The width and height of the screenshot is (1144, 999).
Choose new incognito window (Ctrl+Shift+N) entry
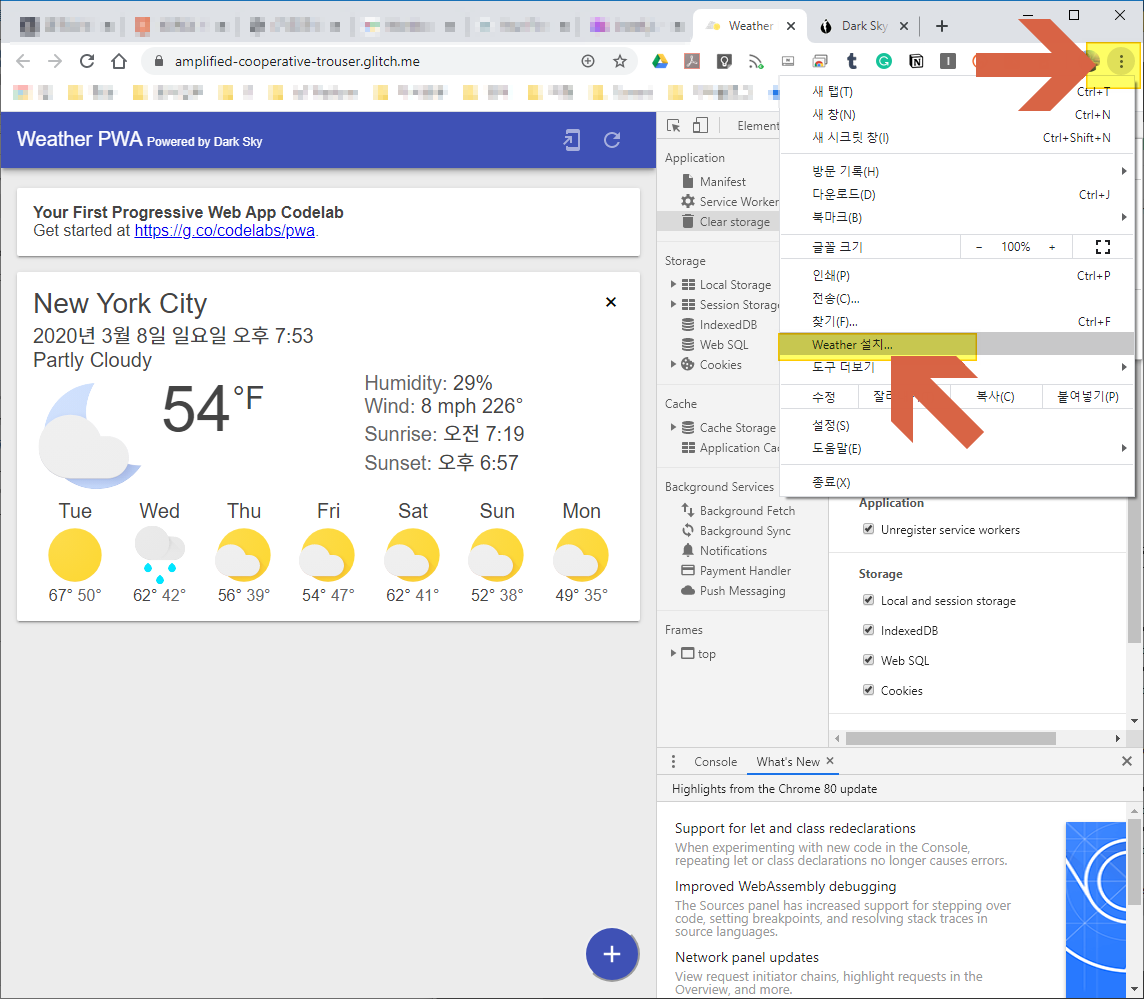[956, 137]
